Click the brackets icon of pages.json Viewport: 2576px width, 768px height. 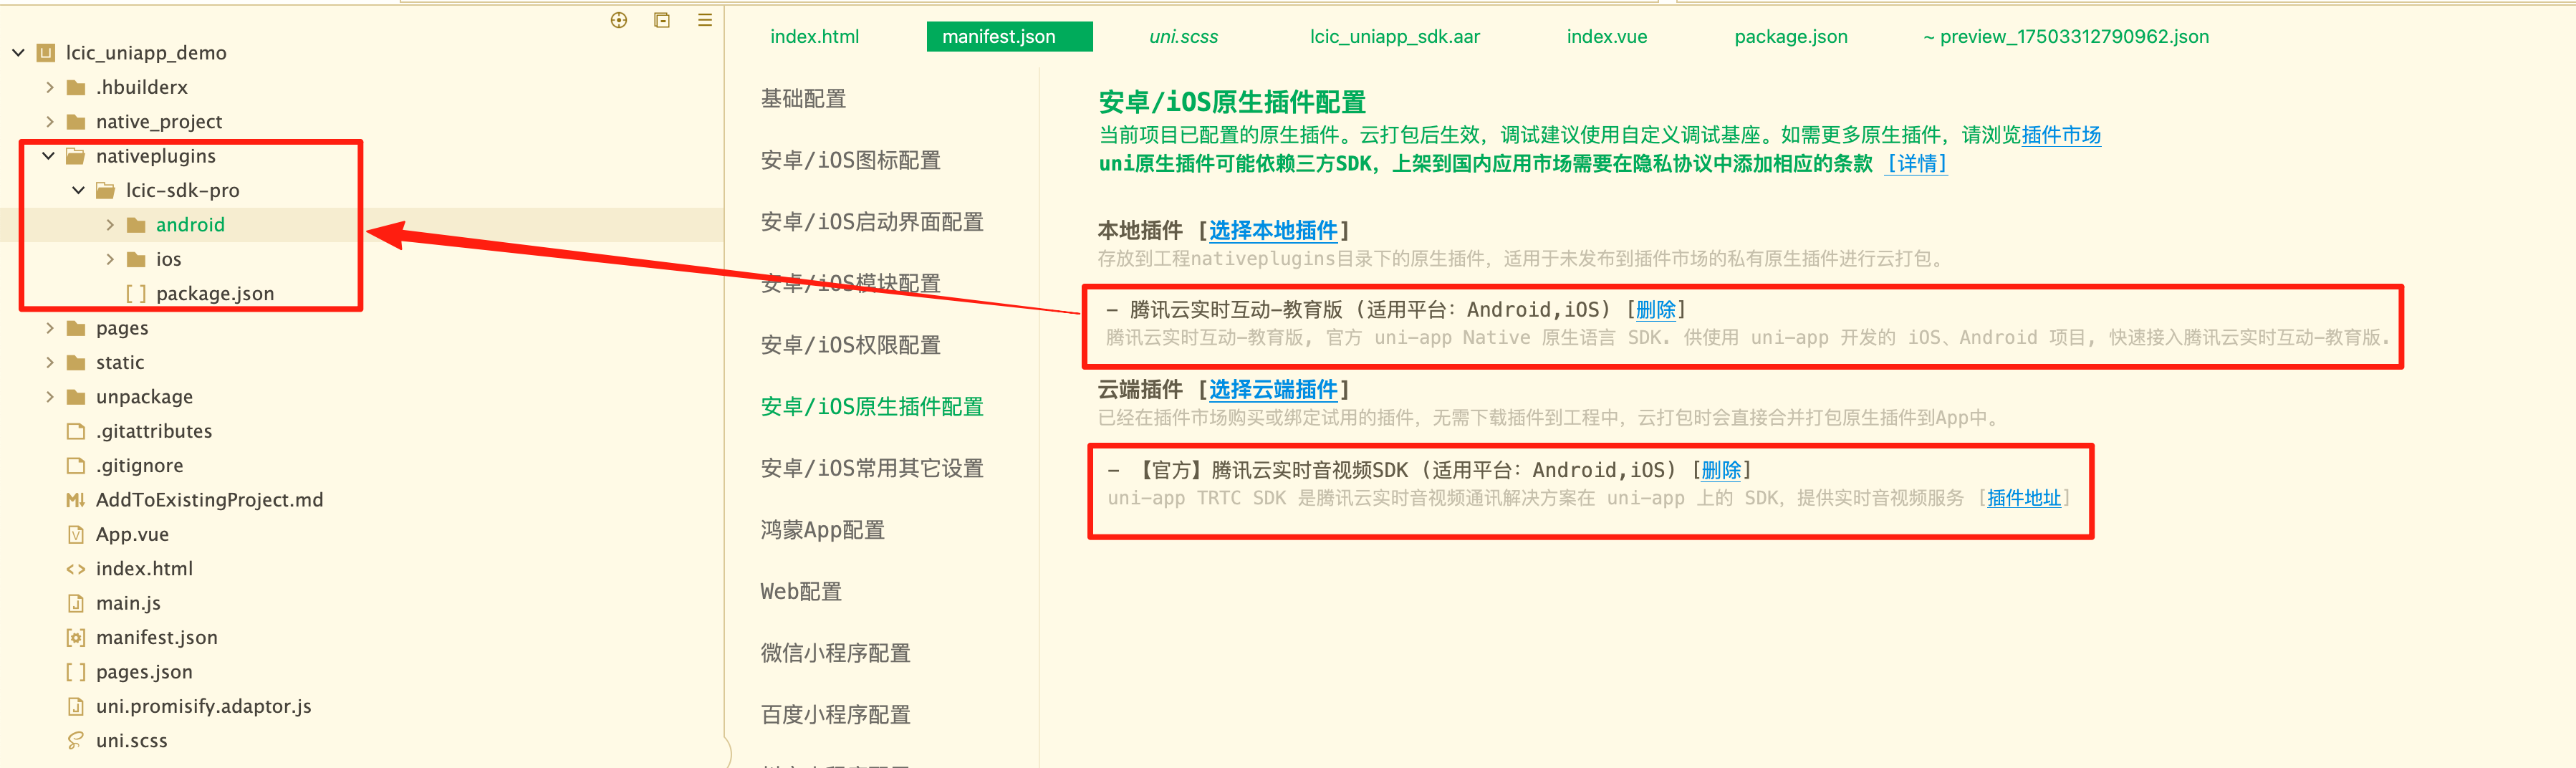tap(76, 672)
